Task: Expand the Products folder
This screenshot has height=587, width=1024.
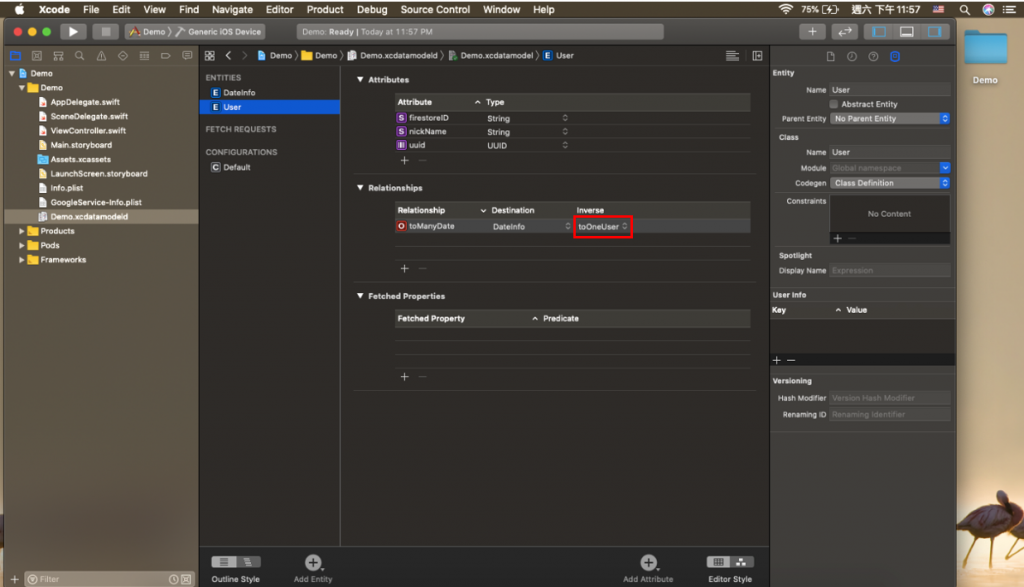Action: pos(22,231)
